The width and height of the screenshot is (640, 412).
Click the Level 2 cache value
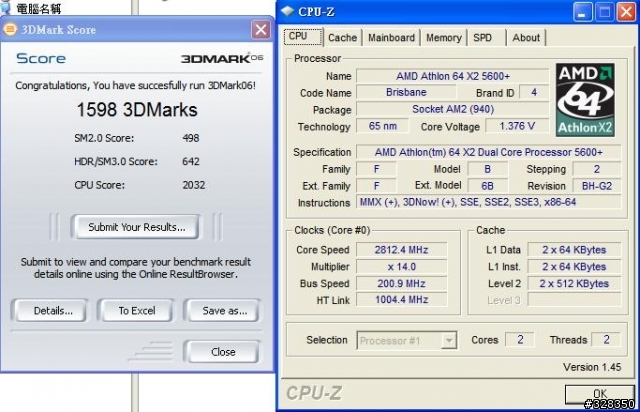pyautogui.click(x=574, y=283)
